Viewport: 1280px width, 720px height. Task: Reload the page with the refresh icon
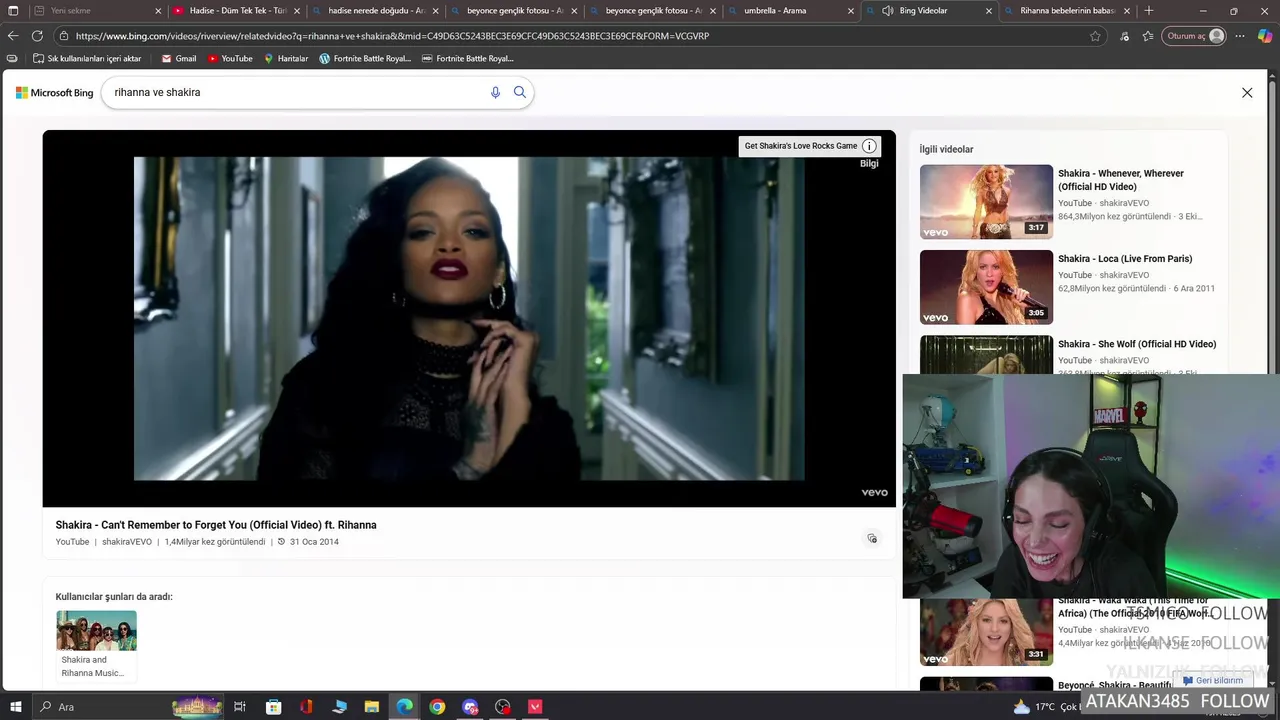37,36
